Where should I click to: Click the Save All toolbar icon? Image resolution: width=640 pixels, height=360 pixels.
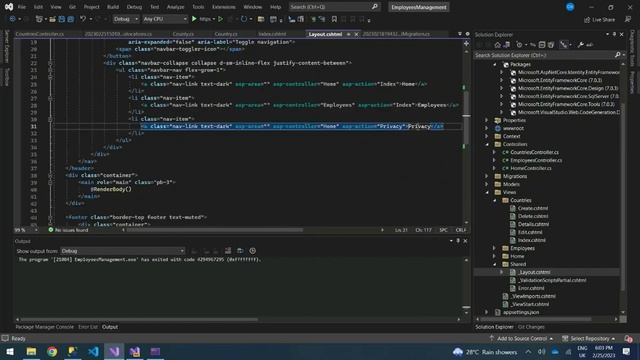pos(71,19)
